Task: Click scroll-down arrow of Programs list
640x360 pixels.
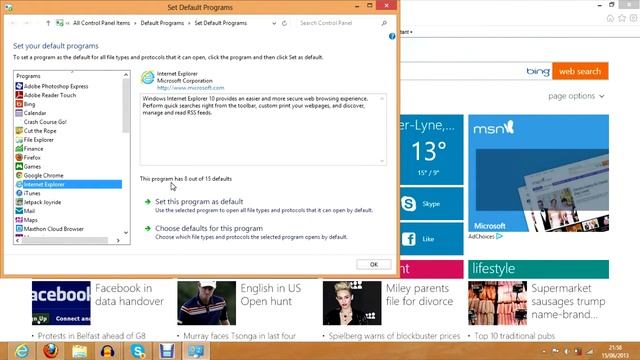Action: (126, 233)
